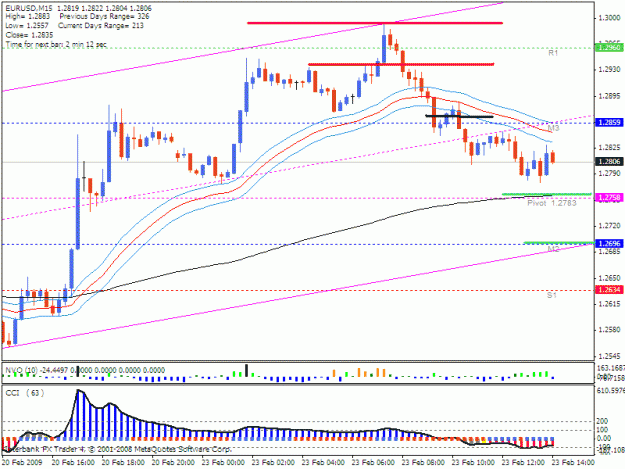Screen dimensions: 625x469
Task: Click the 'Pivot 1.2783' label
Action: click(x=552, y=203)
